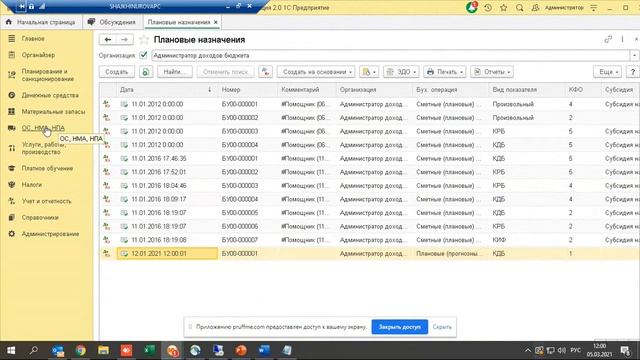
Task: Toggle the Организация filter checkbox
Action: coord(143,55)
